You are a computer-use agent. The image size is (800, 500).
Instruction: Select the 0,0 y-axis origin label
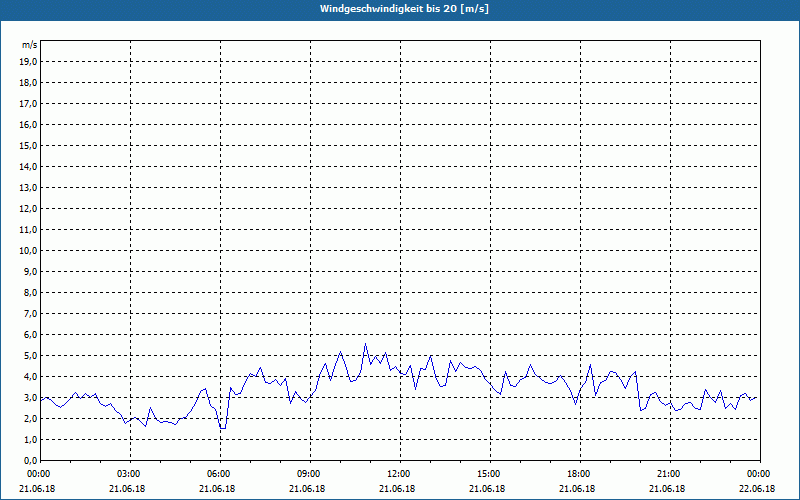30,460
